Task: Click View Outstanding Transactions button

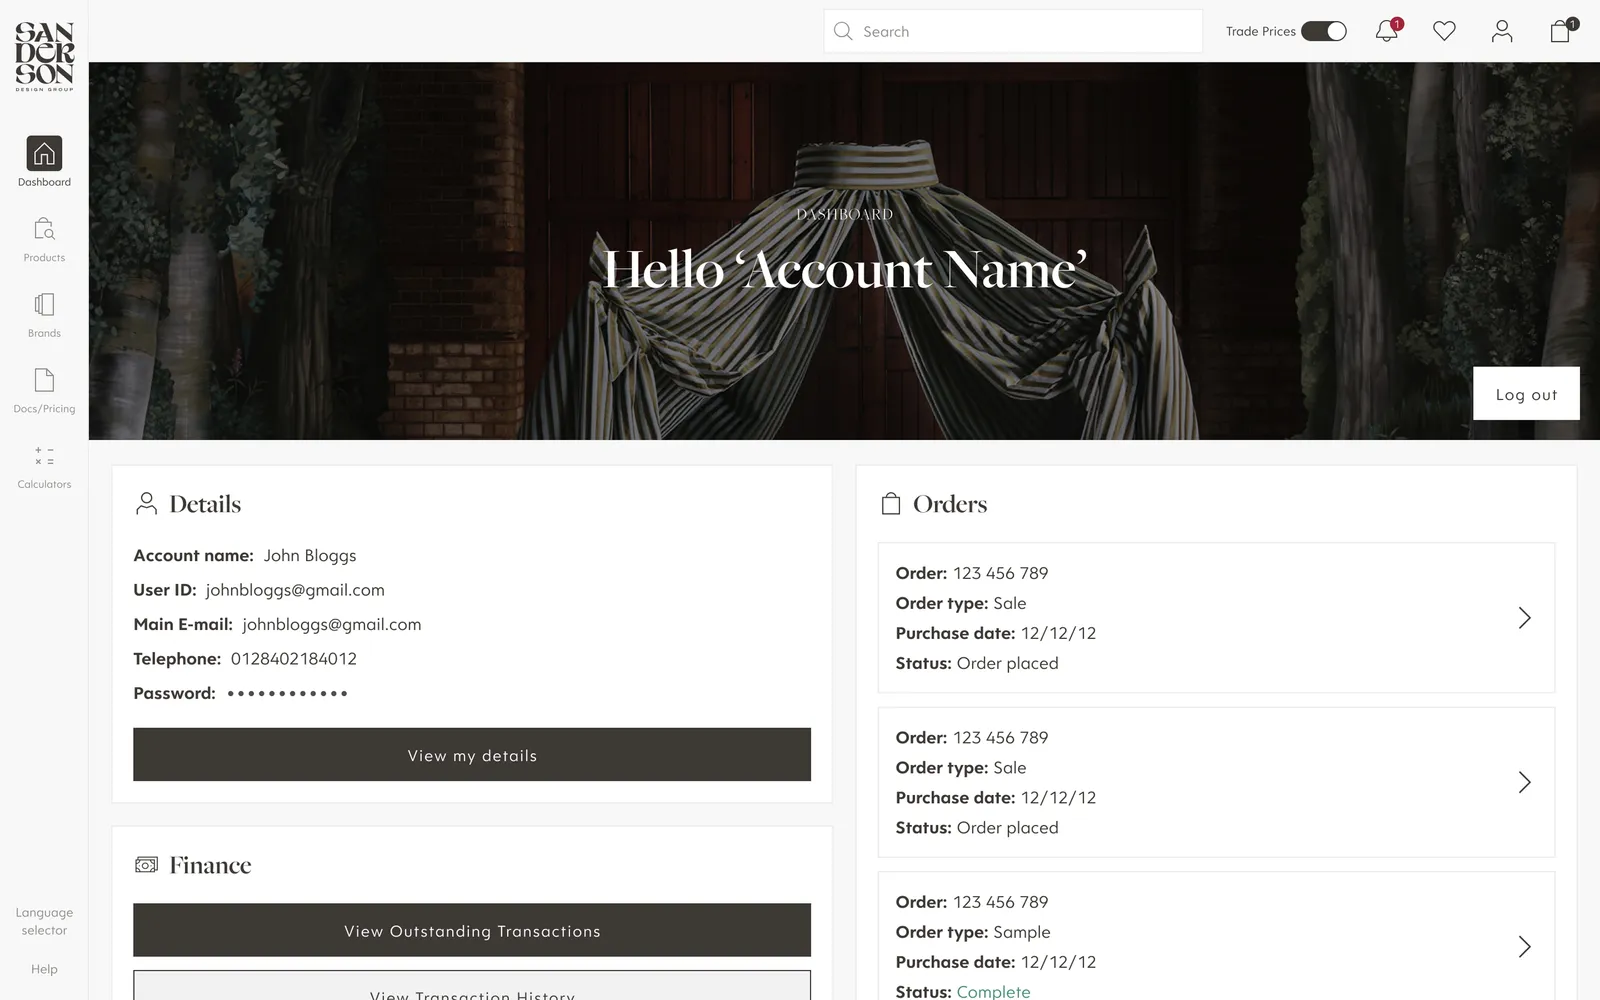Action: pos(472,930)
